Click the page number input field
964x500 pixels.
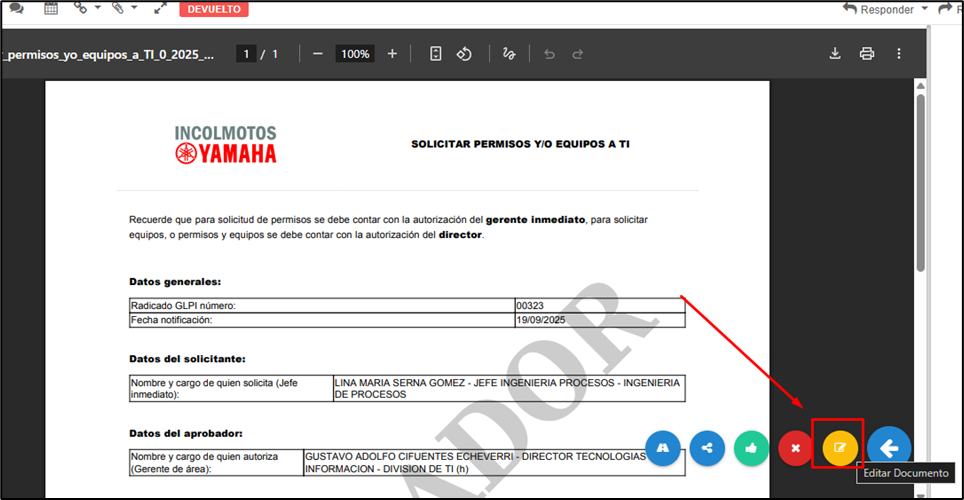tap(246, 54)
